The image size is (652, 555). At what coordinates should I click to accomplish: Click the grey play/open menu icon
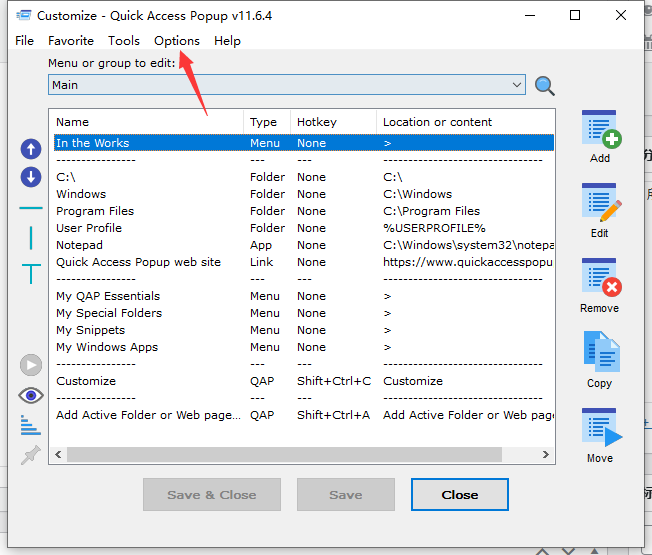coord(31,365)
